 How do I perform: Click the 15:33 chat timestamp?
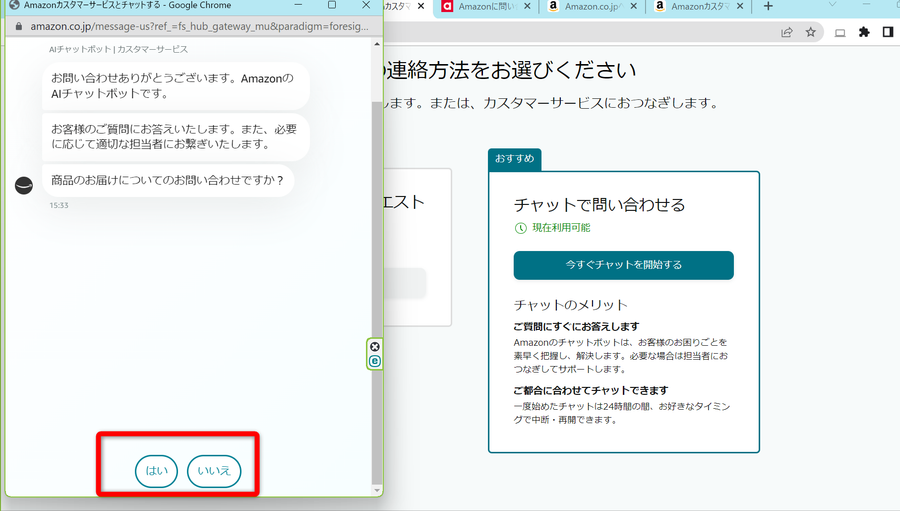click(x=59, y=205)
